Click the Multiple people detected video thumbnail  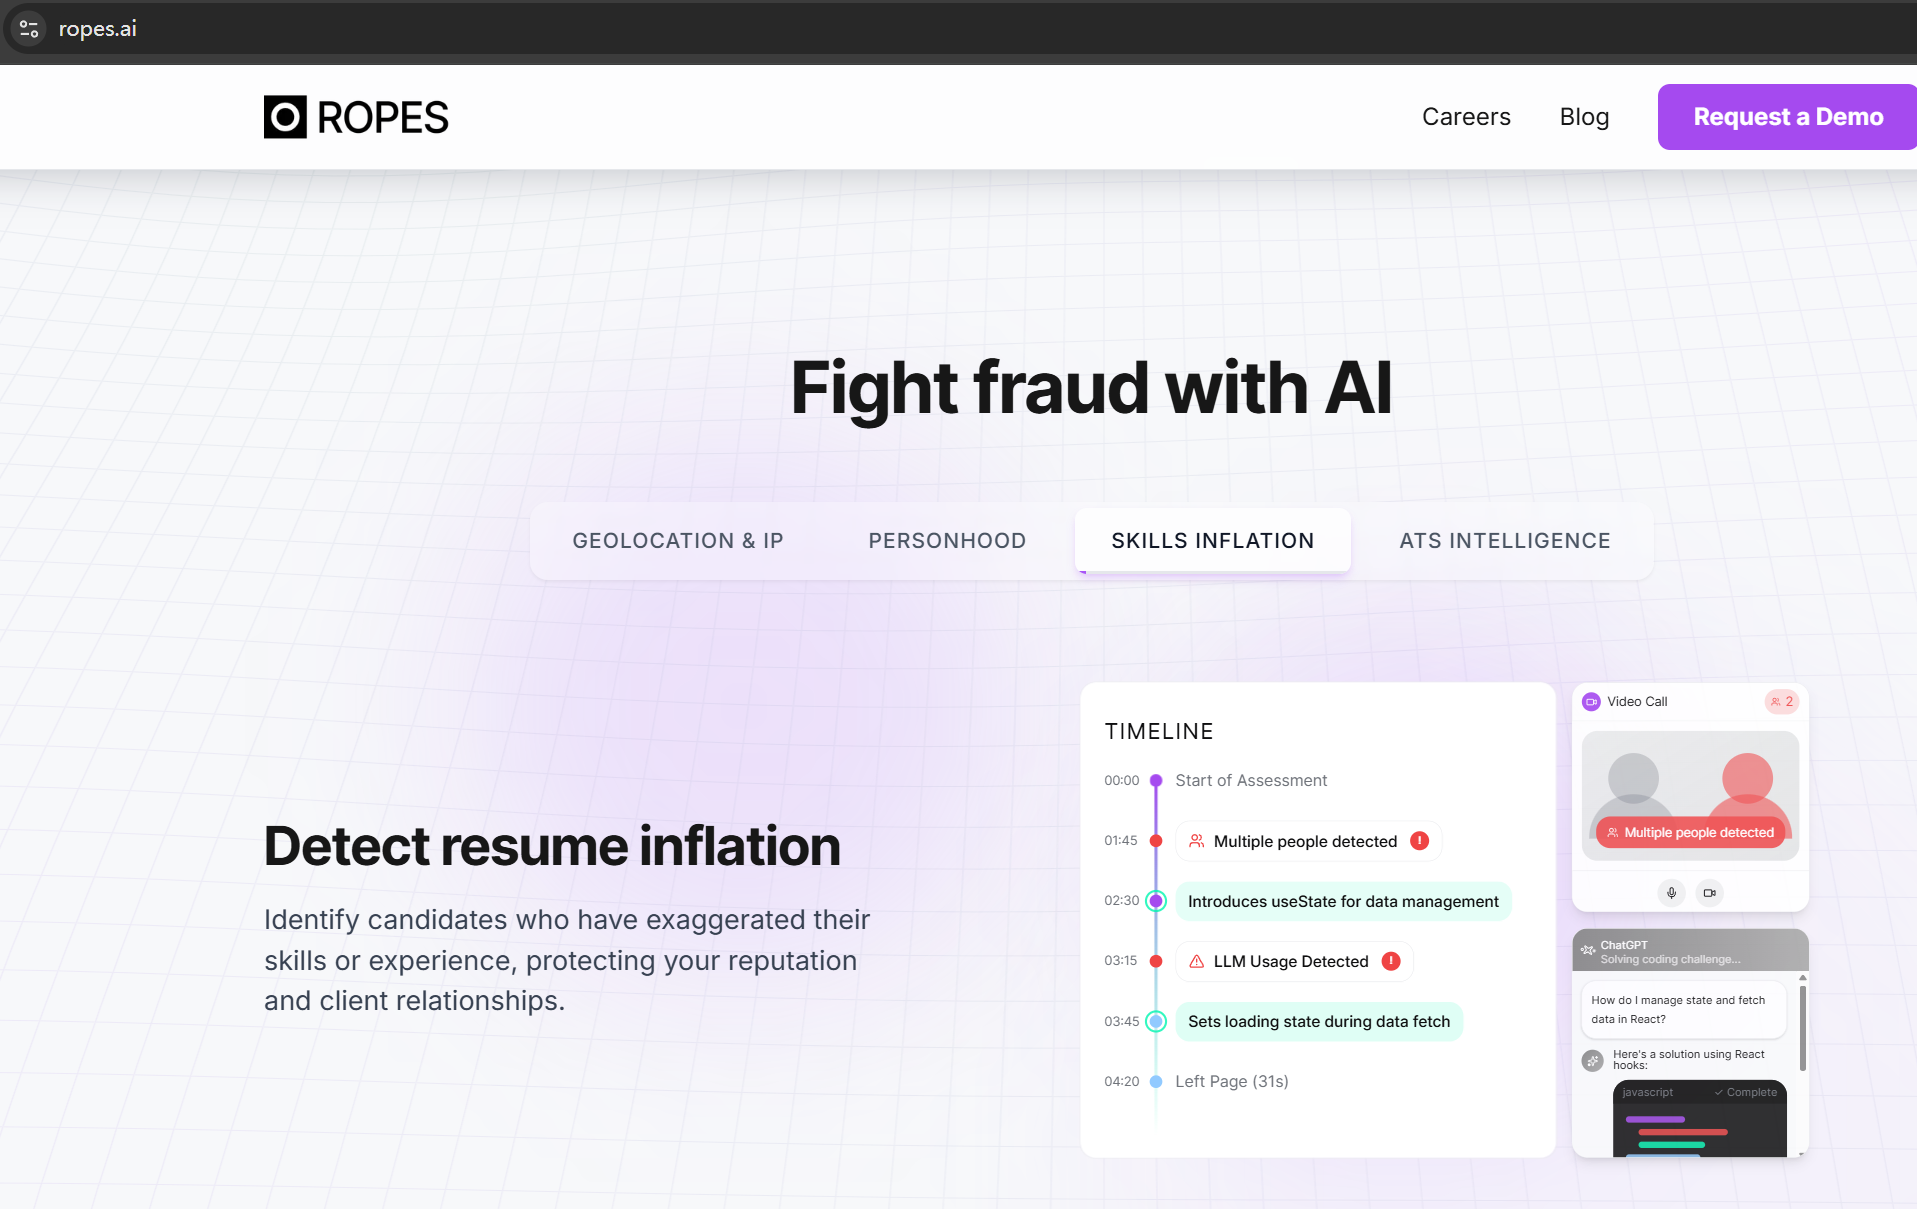(x=1690, y=795)
